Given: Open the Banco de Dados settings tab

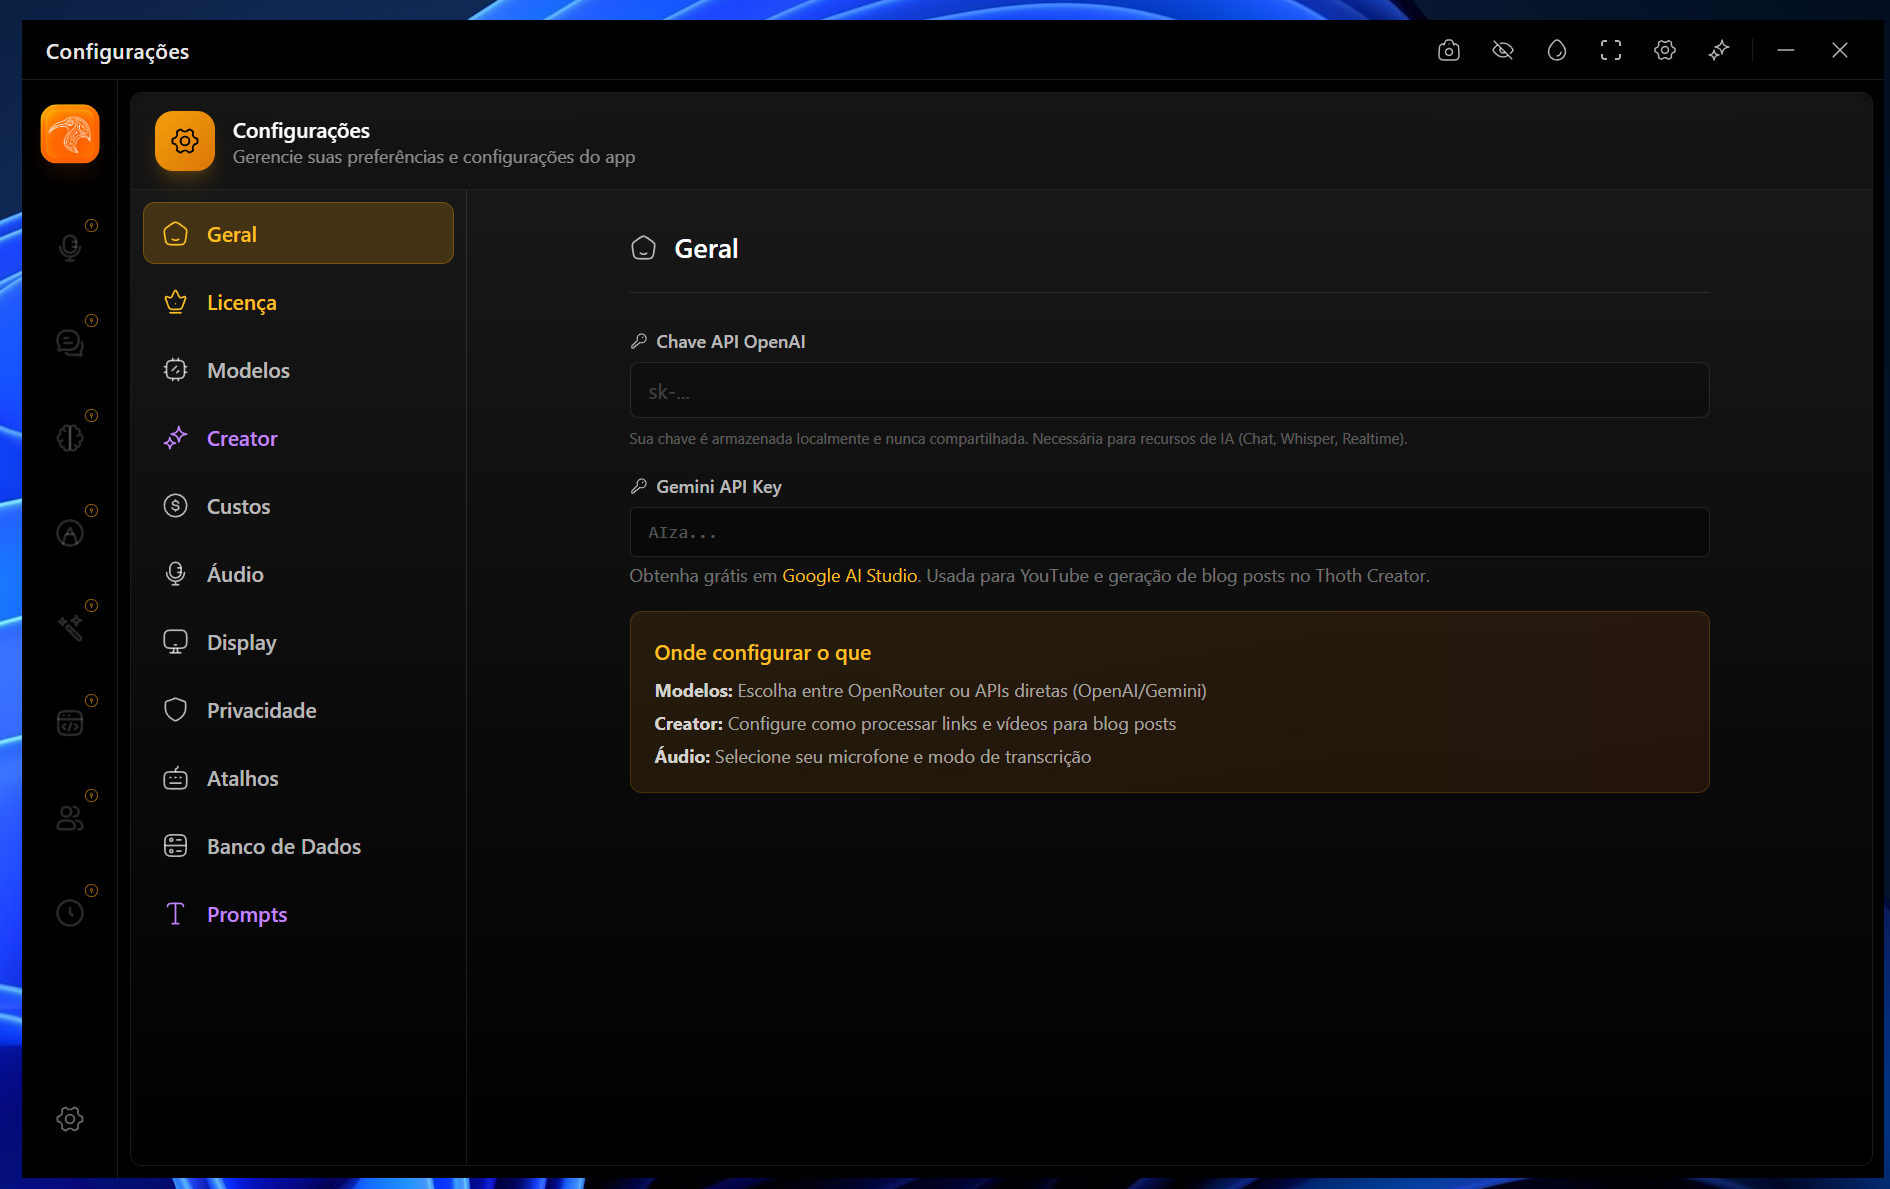Looking at the screenshot, I should (x=298, y=846).
